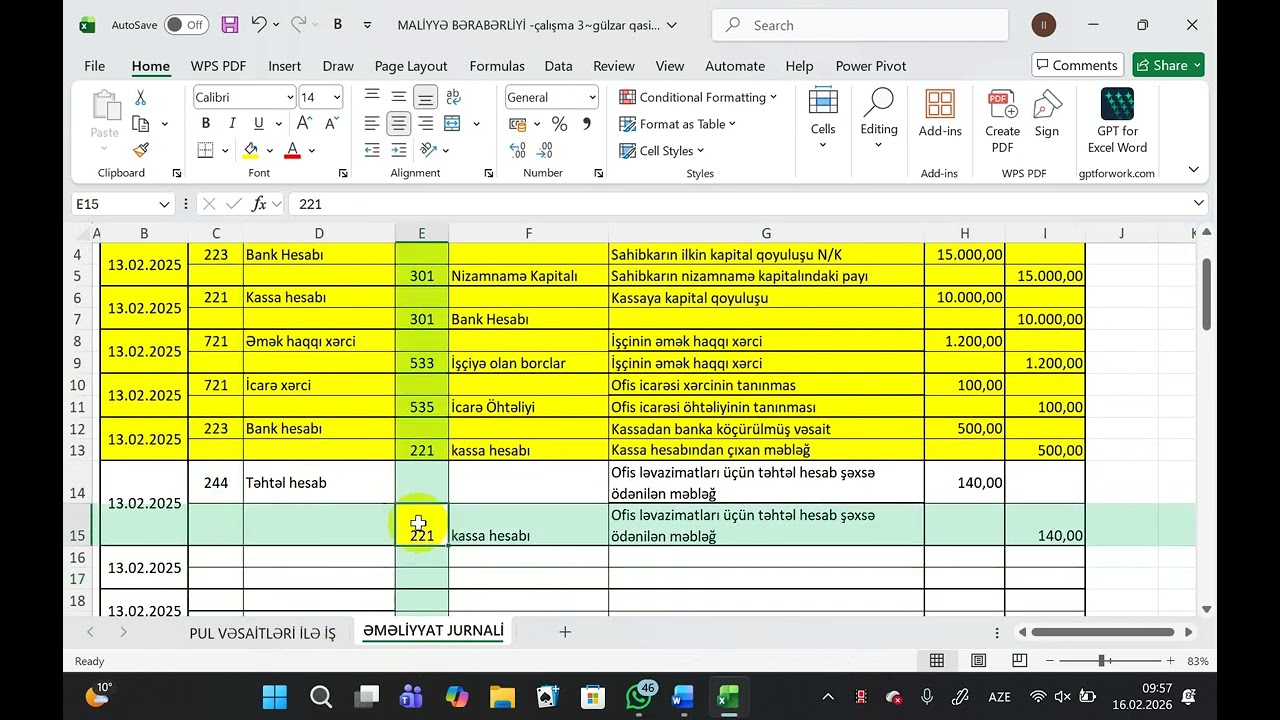Decrease indent in Alignment group
1280x720 pixels.
coord(372,150)
